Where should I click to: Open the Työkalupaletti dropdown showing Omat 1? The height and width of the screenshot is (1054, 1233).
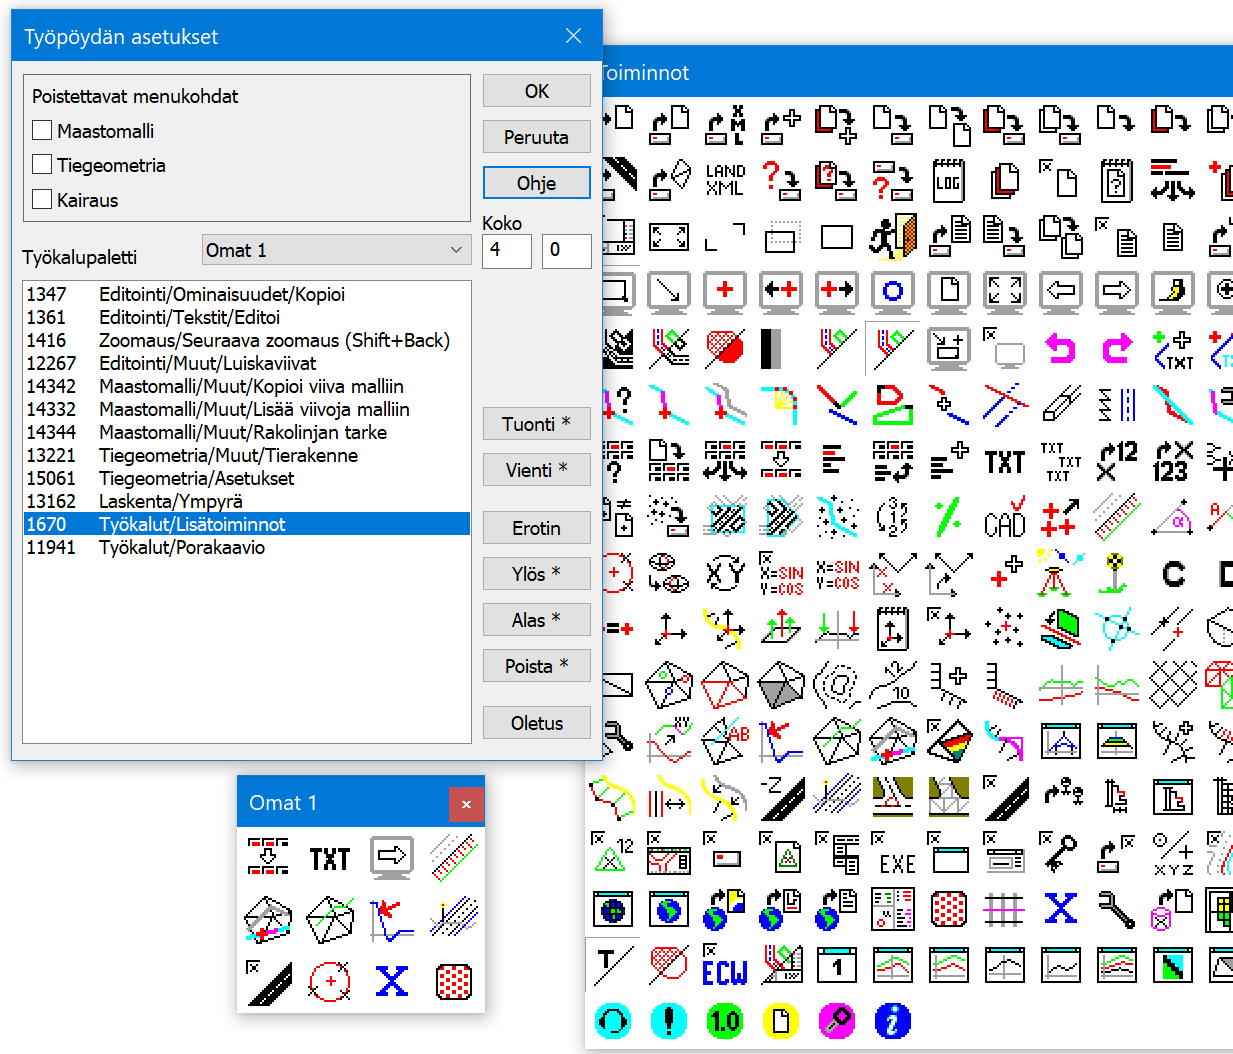pyautogui.click(x=335, y=250)
